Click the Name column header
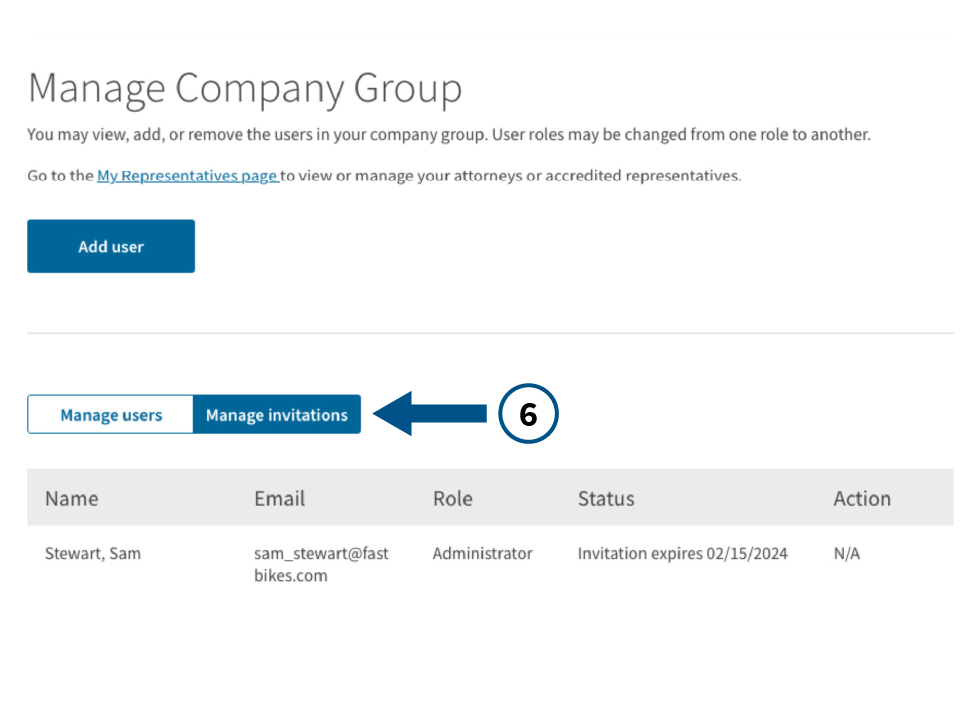 [x=72, y=498]
